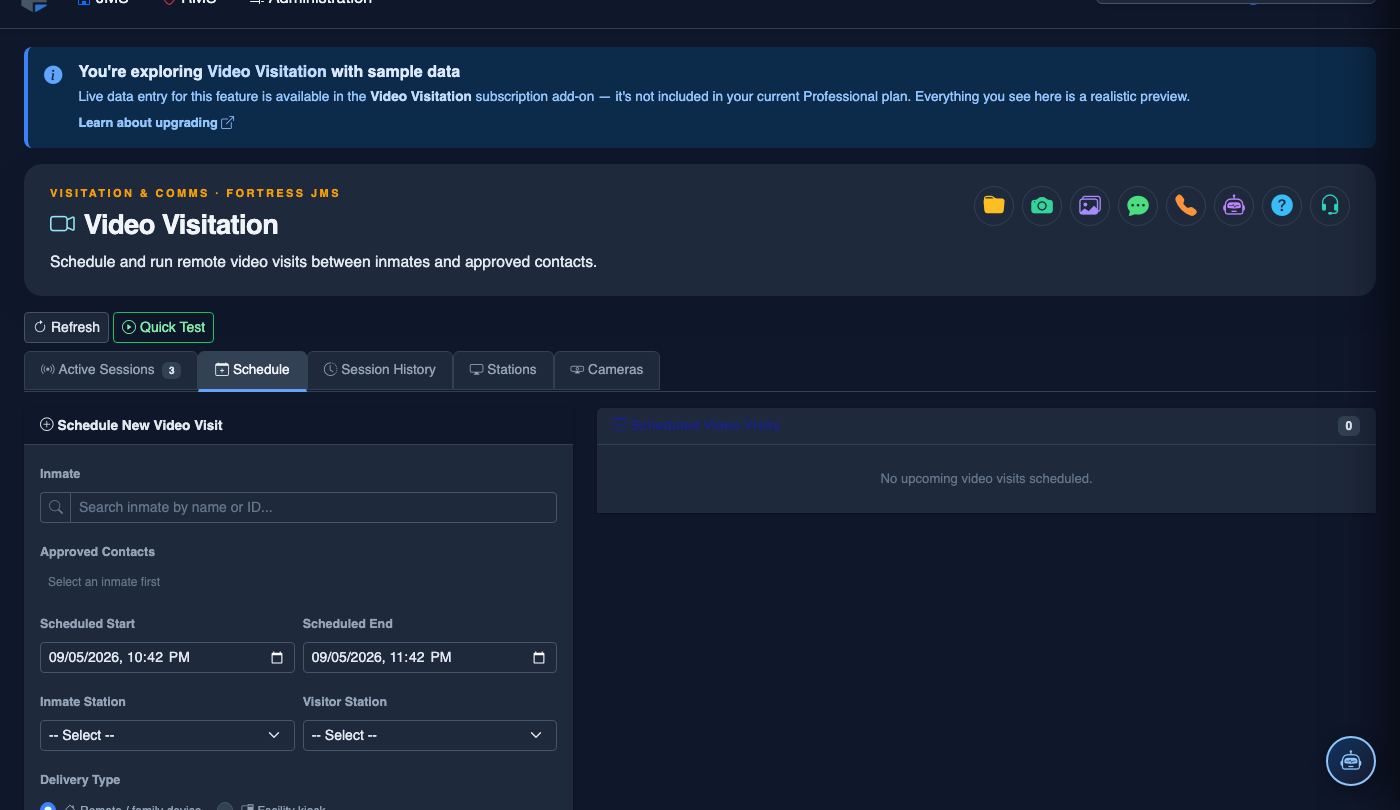Open calendar picker for Scheduled Start
The image size is (1400, 810).
(277, 658)
